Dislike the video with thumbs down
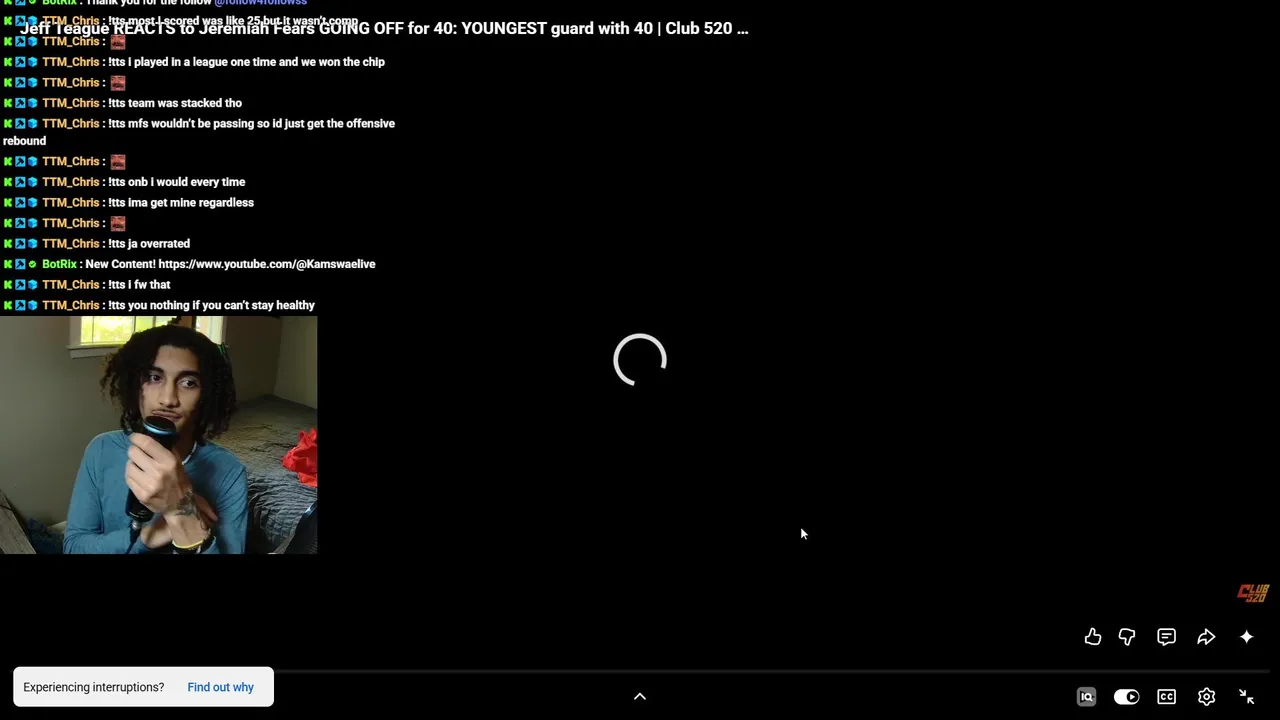 (x=1127, y=637)
